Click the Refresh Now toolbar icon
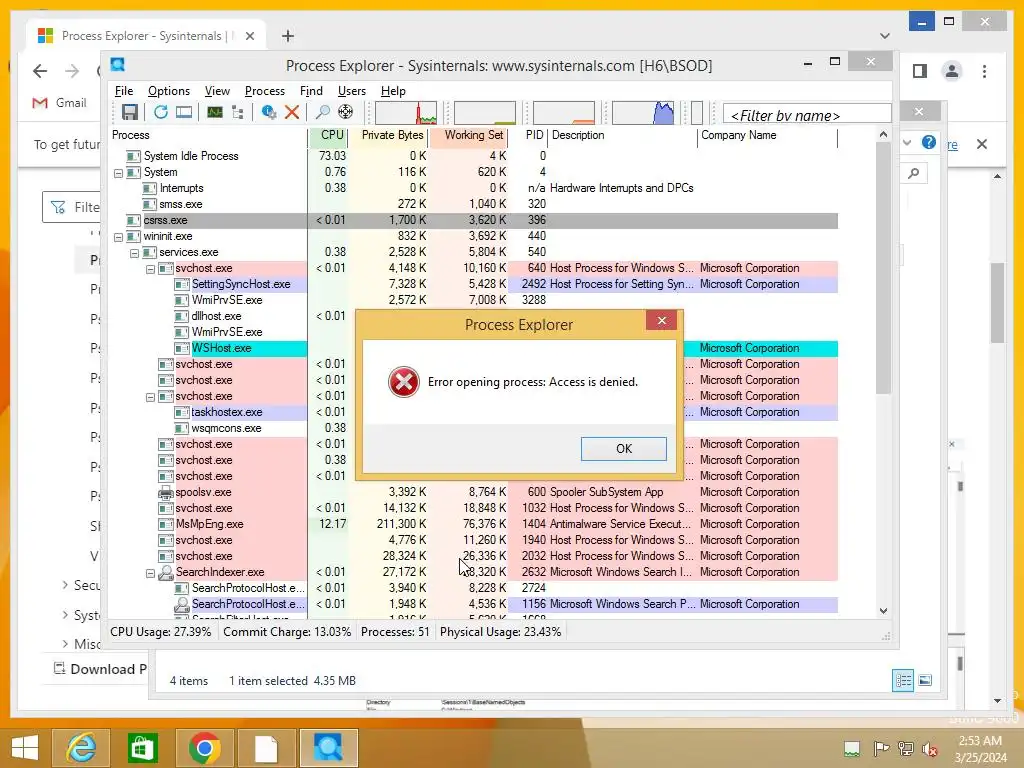The height and width of the screenshot is (768, 1024). [161, 112]
